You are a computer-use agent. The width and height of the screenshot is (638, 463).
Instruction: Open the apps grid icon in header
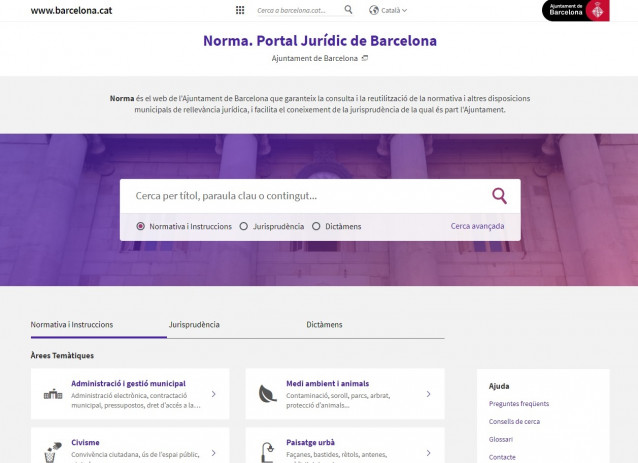240,10
